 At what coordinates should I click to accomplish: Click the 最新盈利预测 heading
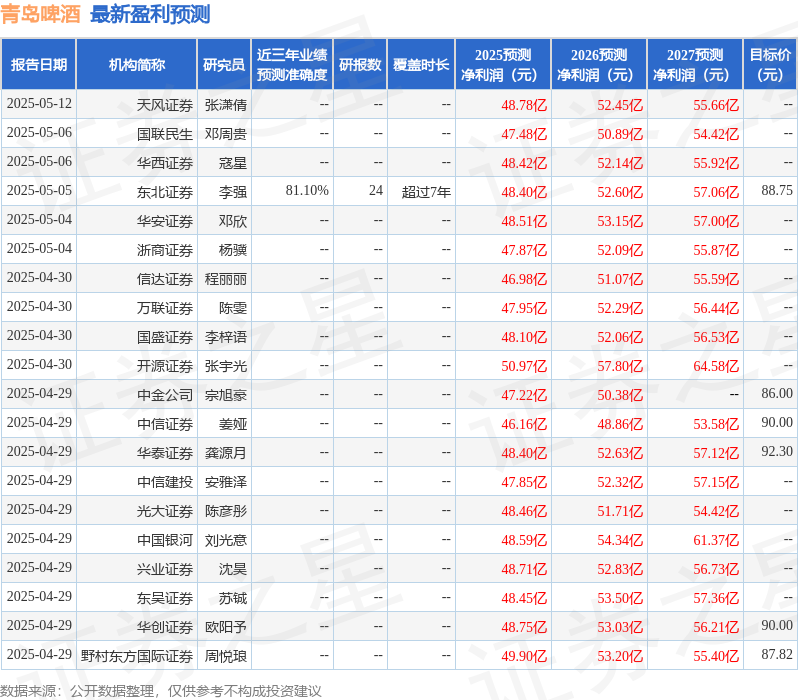150,14
